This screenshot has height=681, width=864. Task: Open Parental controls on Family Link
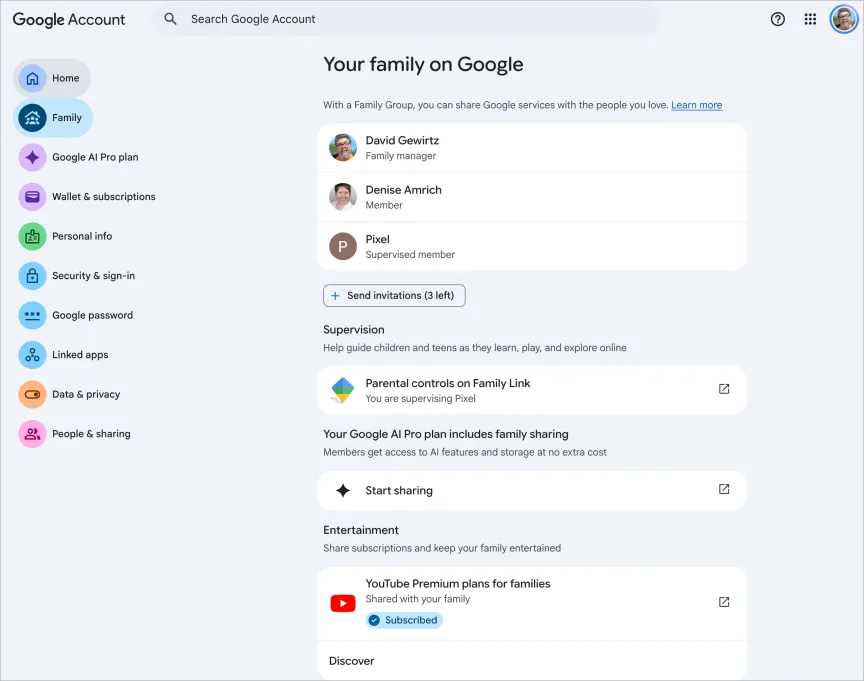(532, 390)
